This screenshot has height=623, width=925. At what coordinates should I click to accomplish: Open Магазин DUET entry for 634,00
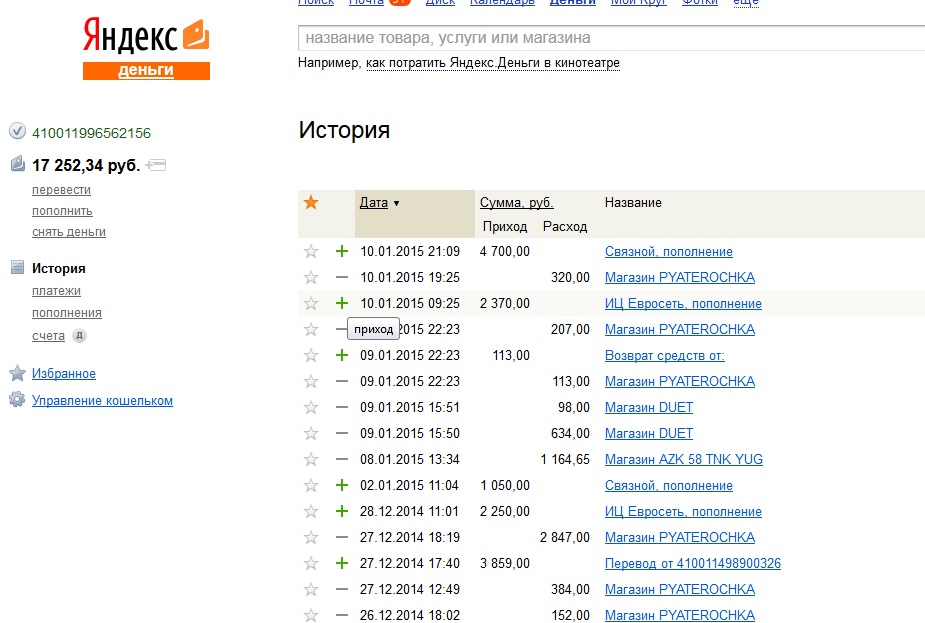pos(649,433)
